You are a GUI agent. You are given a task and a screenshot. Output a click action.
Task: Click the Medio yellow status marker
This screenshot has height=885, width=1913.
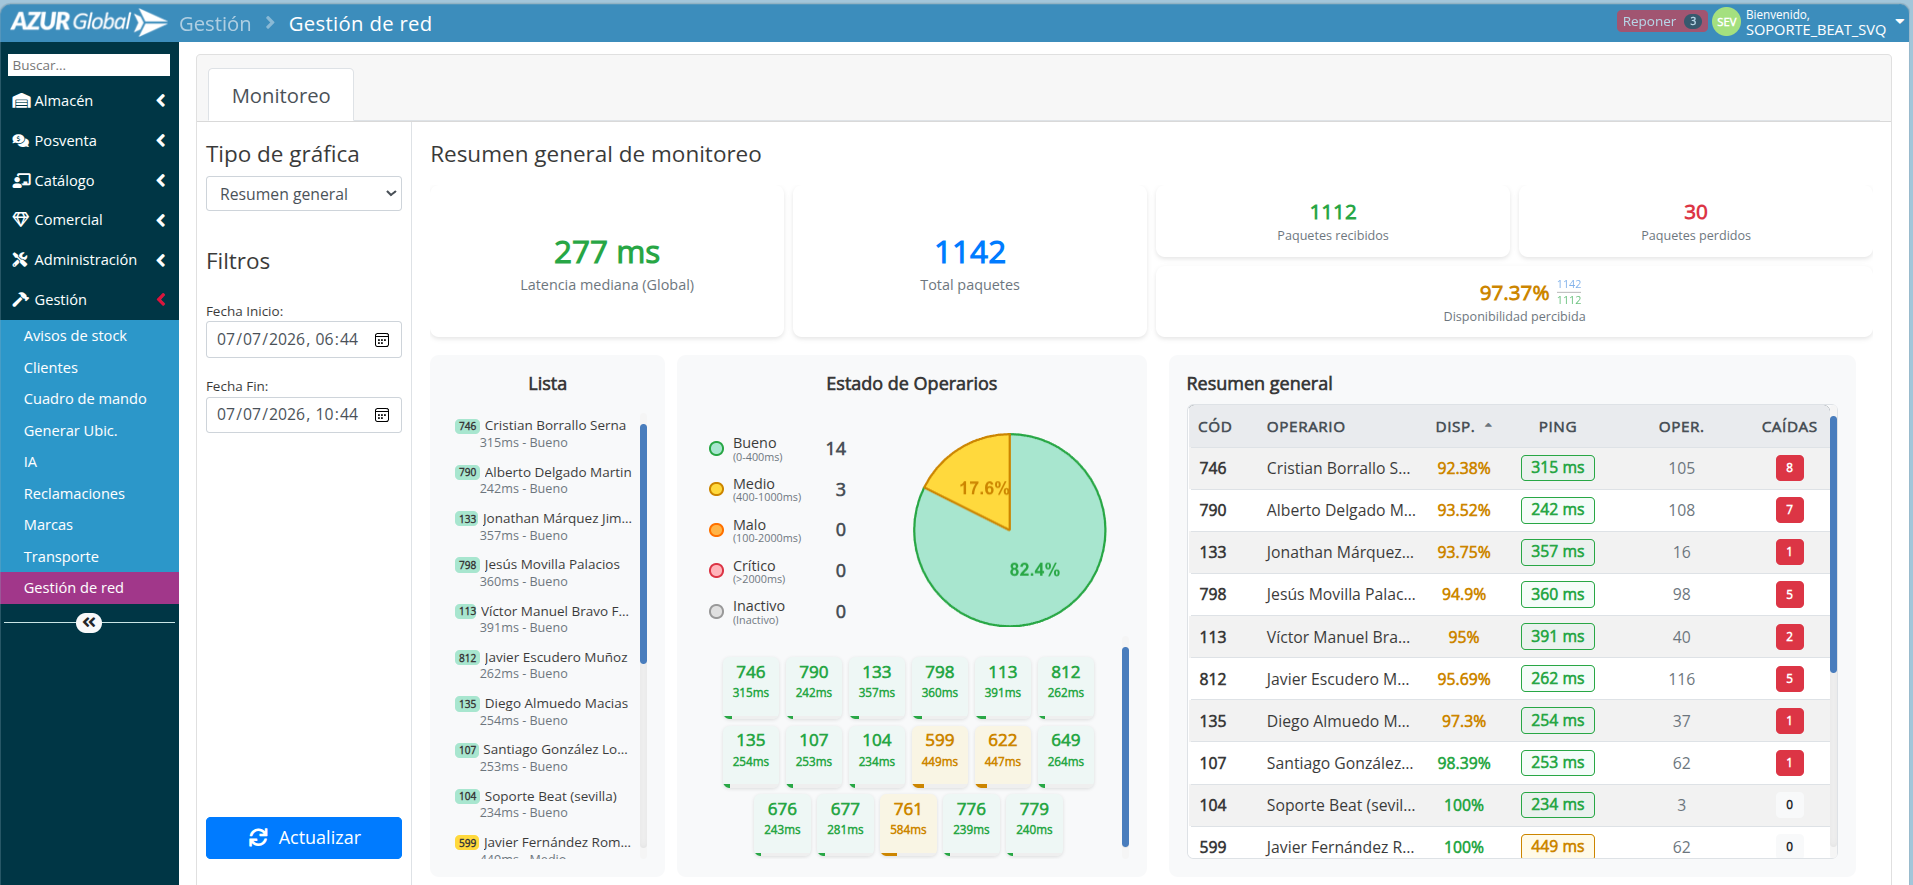pos(716,490)
